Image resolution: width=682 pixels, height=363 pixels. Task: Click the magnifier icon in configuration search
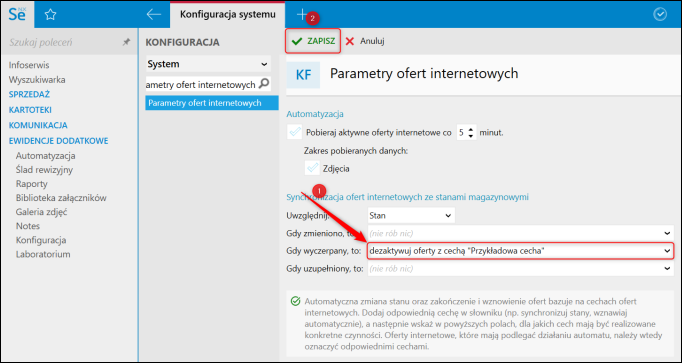pyautogui.click(x=264, y=84)
